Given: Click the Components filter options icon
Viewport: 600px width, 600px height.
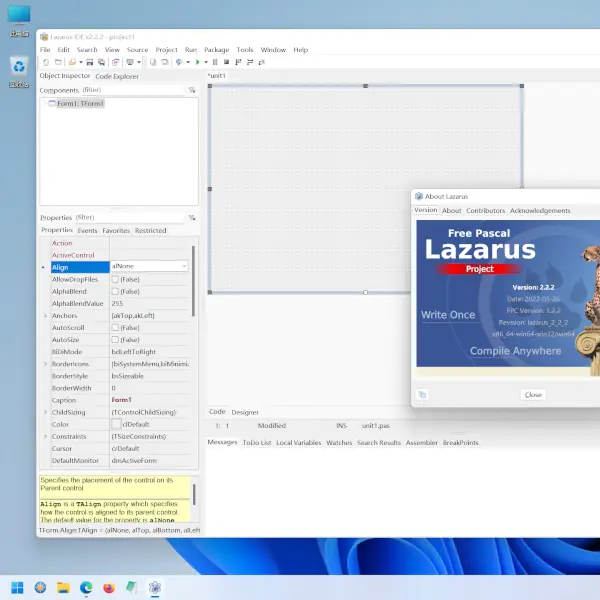Looking at the screenshot, I should point(191,90).
